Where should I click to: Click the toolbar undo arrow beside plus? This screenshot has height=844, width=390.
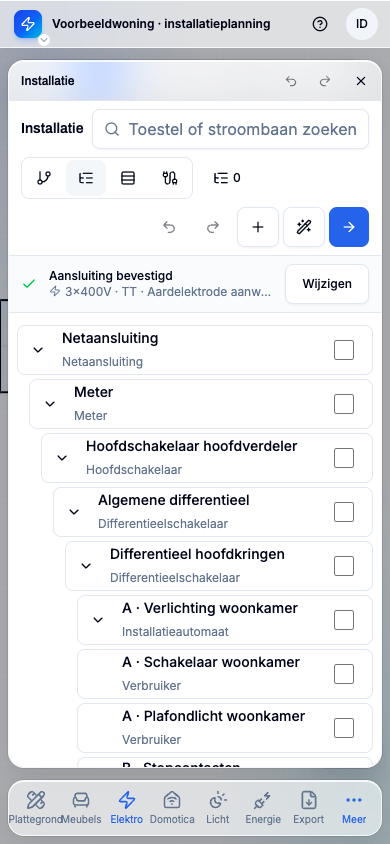tap(169, 227)
